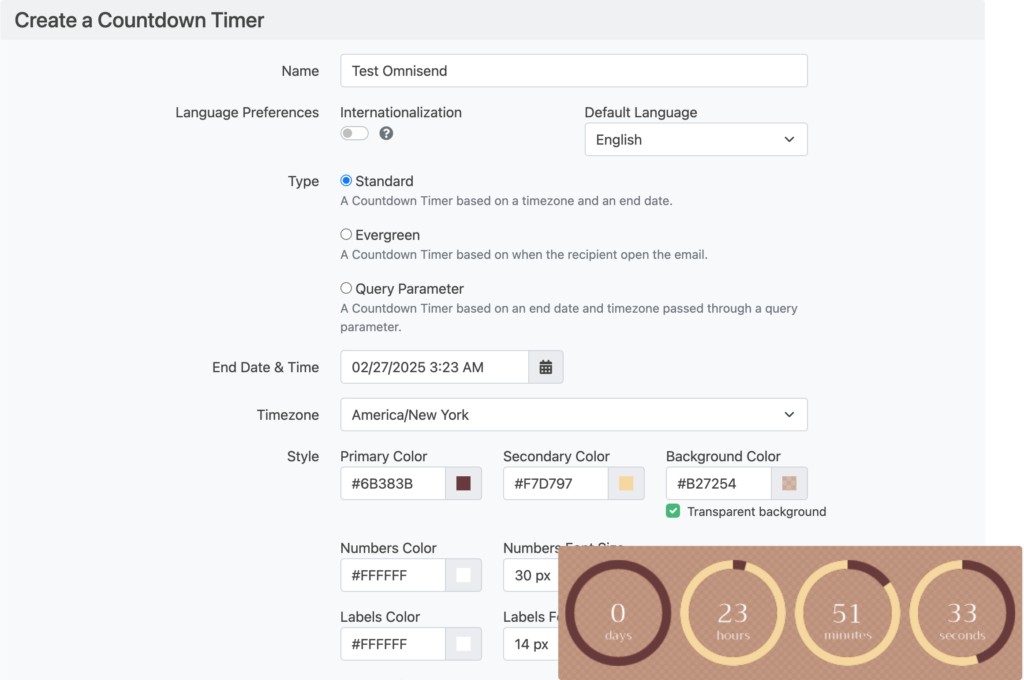Open the Numbers Color swatch picker

pos(463,575)
